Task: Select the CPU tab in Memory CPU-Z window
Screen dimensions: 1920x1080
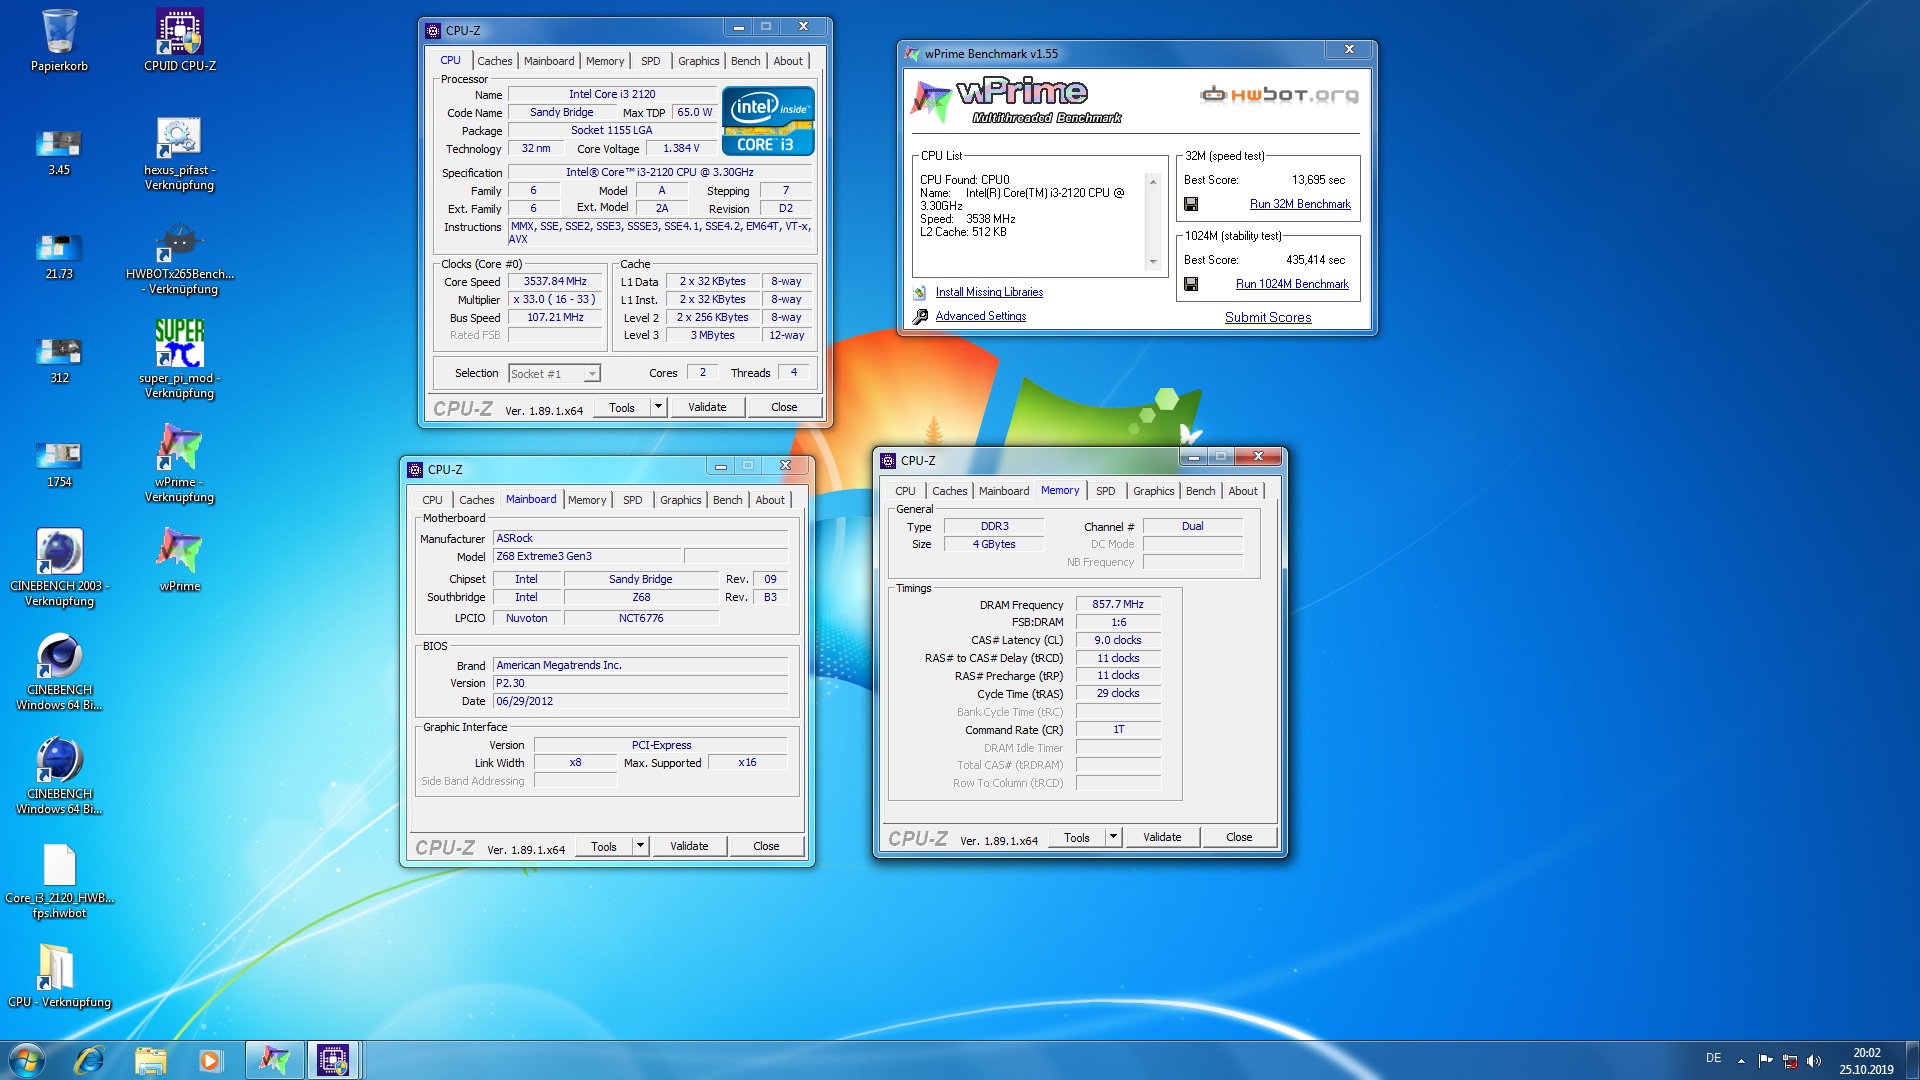Action: (x=905, y=491)
